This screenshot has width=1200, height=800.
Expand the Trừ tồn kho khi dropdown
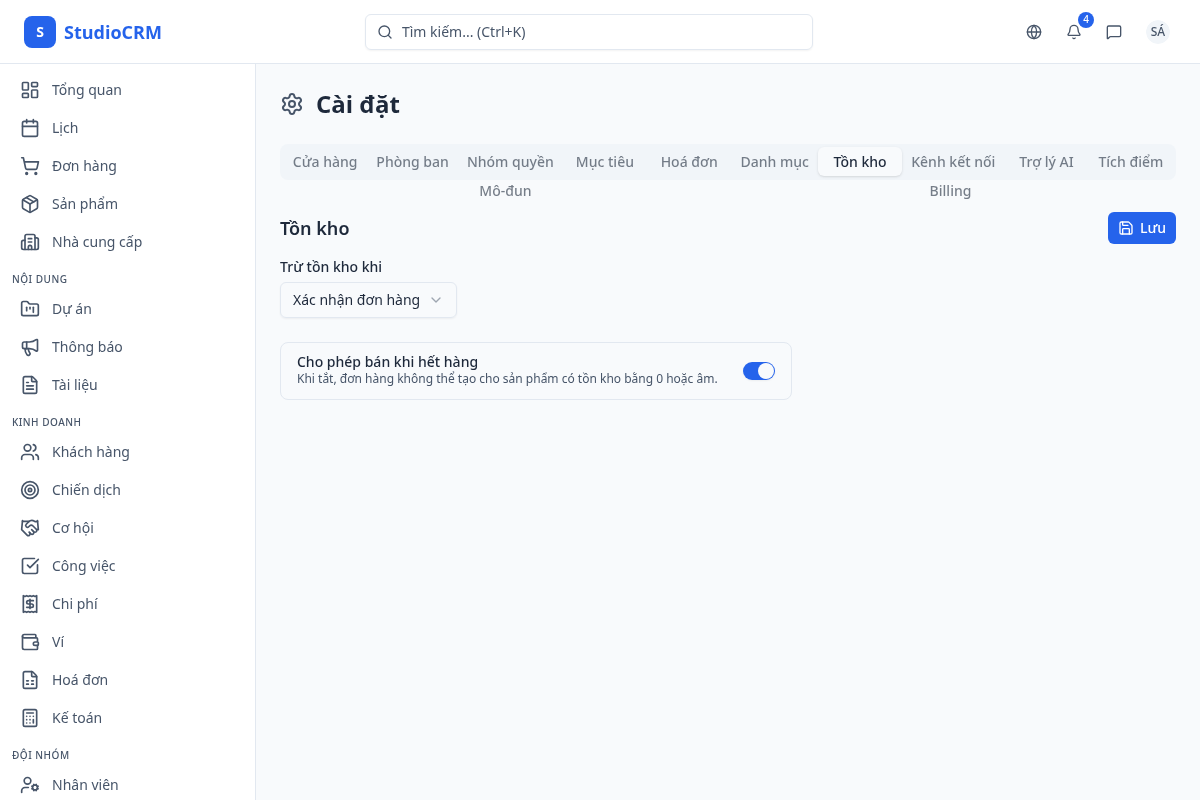tap(368, 300)
